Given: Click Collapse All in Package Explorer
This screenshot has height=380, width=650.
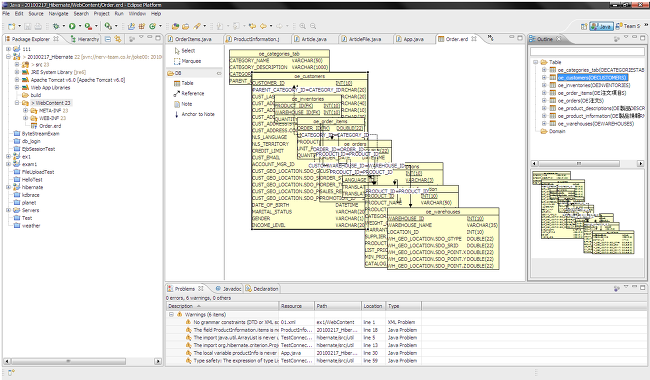Looking at the screenshot, I should (108, 39).
